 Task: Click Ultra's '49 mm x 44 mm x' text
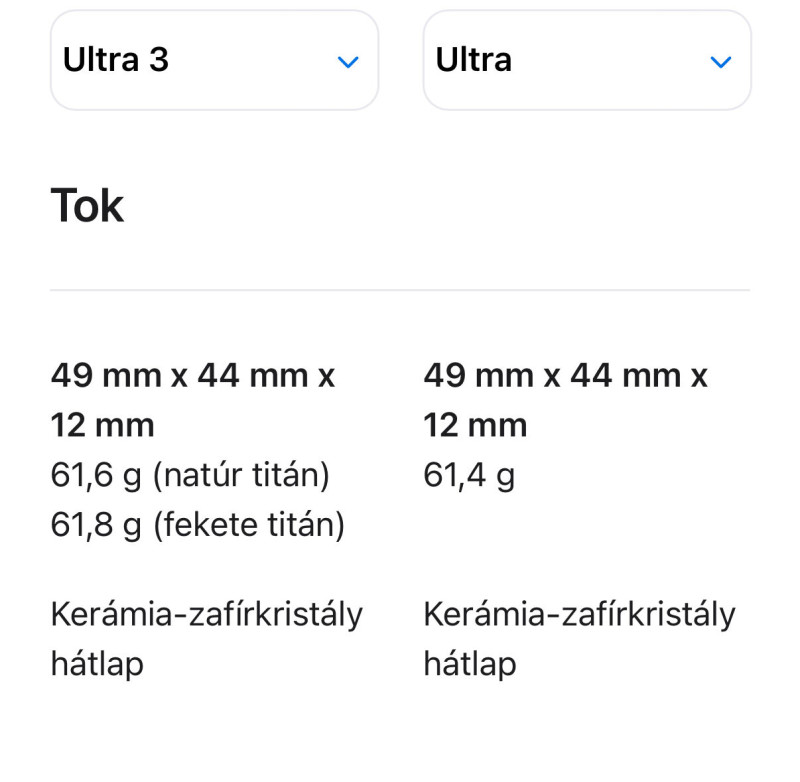565,376
